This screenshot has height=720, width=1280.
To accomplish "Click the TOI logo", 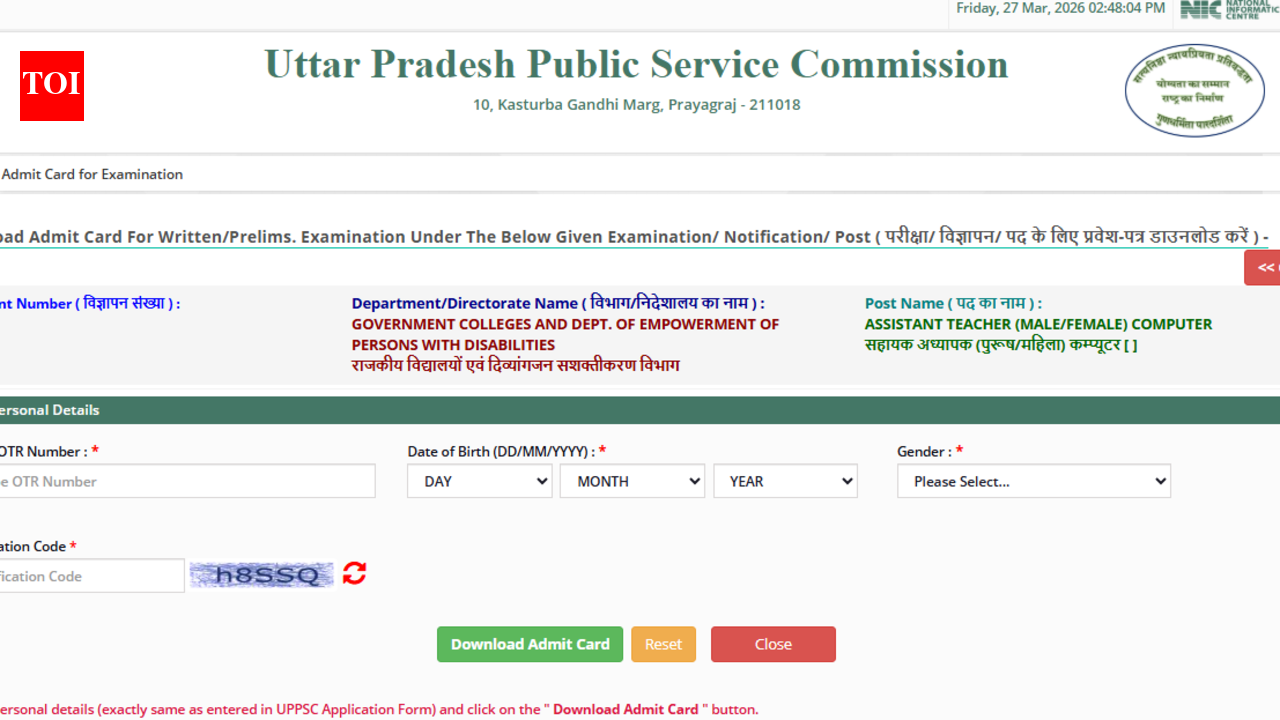I will point(51,86).
